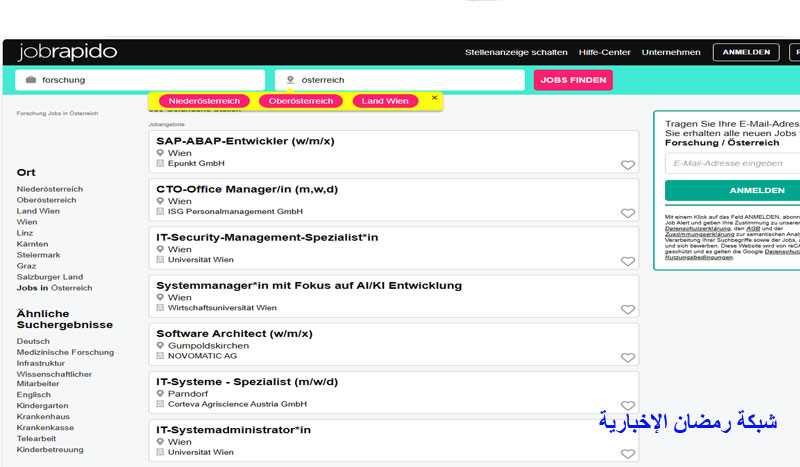Favorite the IT-Systemadministrator*in job

[627, 453]
